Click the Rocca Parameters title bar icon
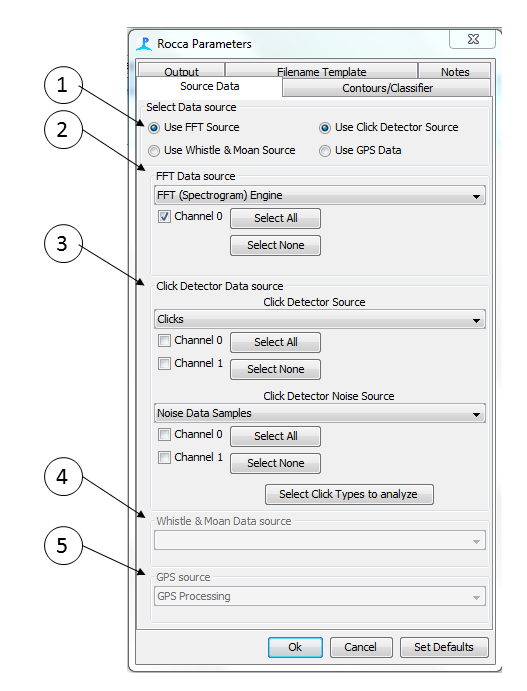 [144, 44]
